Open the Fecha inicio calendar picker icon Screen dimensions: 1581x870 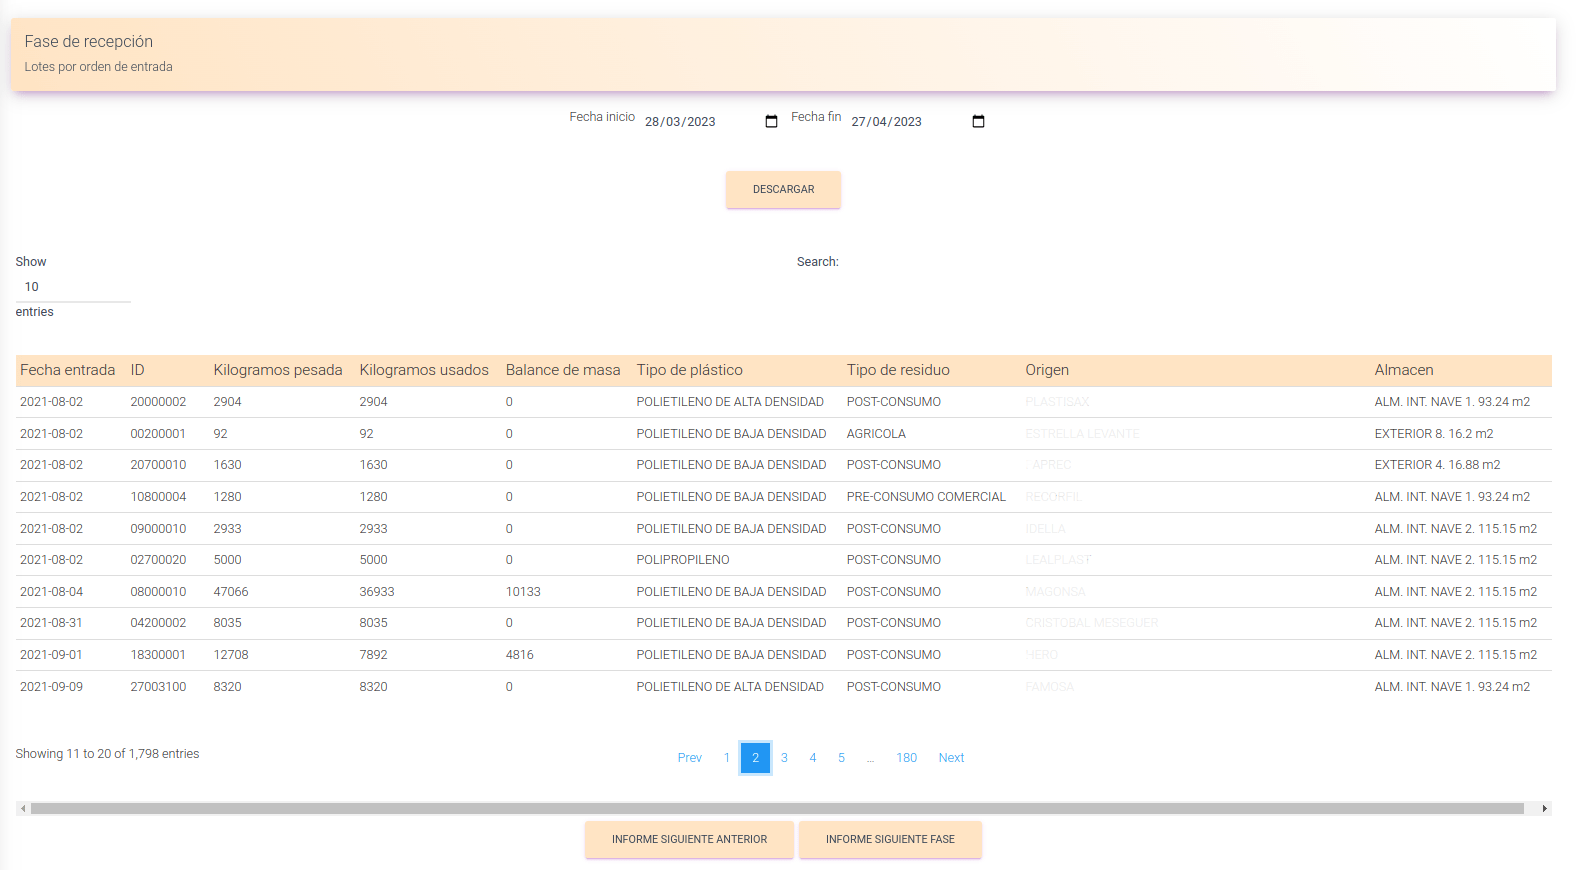pyautogui.click(x=771, y=122)
